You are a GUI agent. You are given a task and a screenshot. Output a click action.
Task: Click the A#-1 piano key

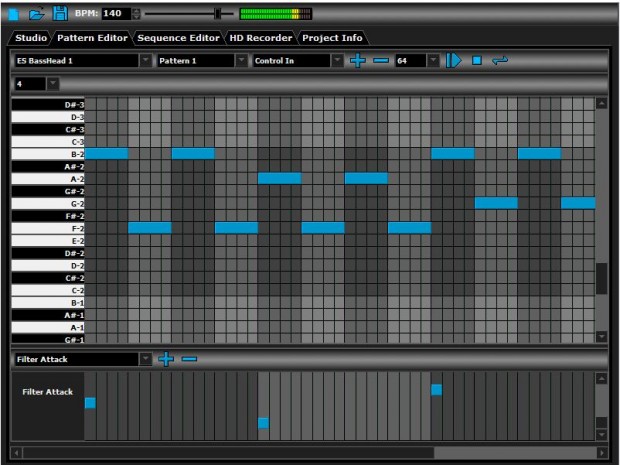48,315
